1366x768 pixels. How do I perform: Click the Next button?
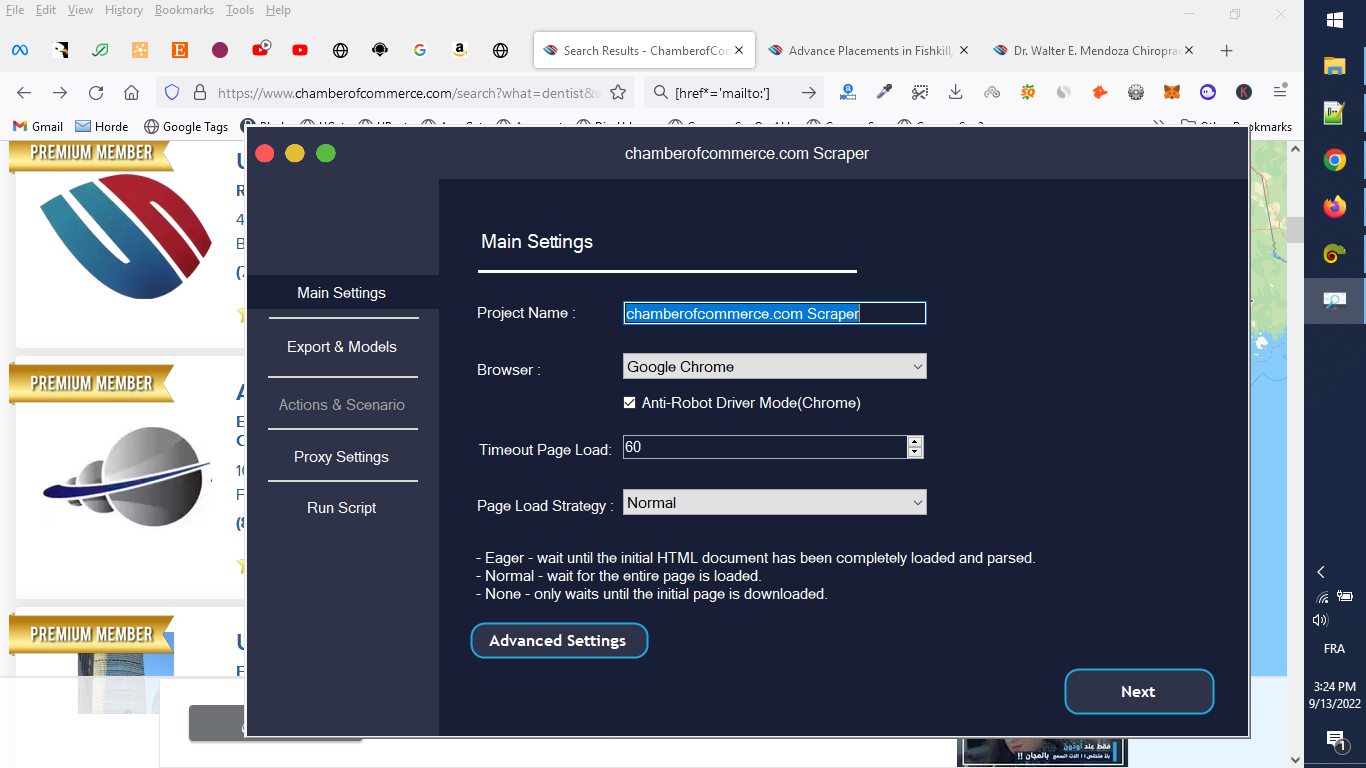point(1139,691)
